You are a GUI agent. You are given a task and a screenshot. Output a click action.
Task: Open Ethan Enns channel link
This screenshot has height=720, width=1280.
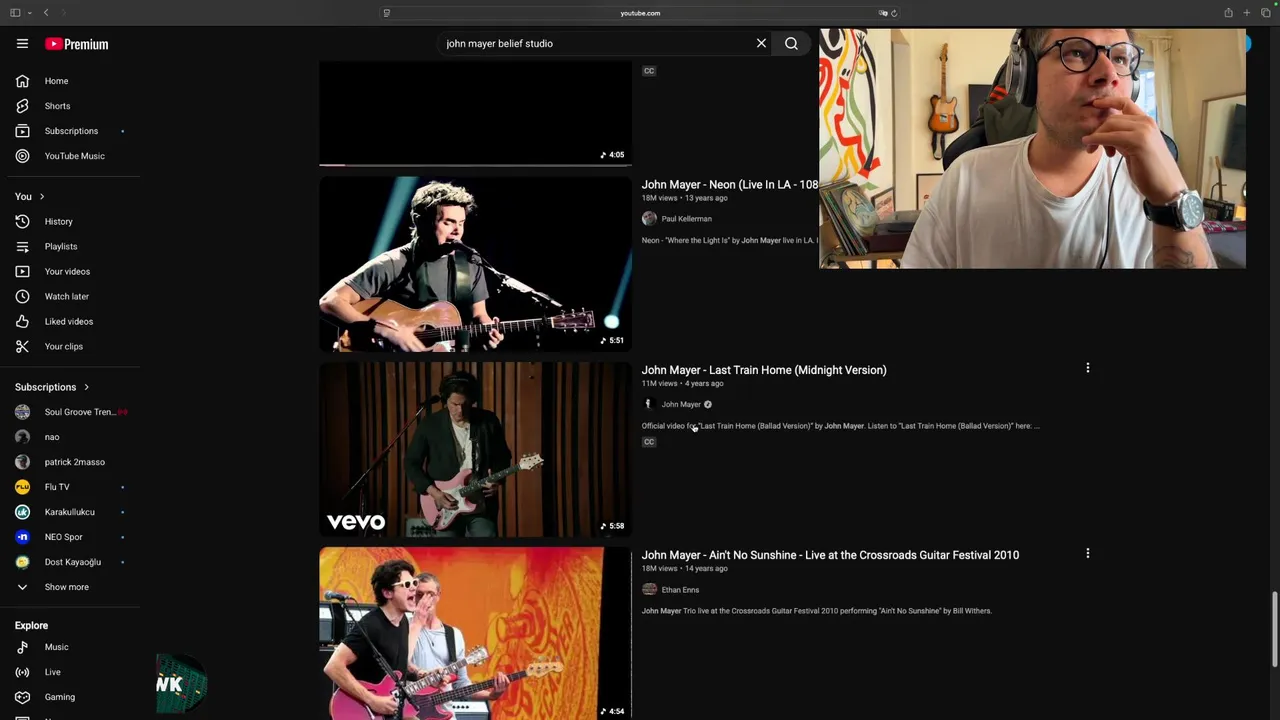click(680, 590)
